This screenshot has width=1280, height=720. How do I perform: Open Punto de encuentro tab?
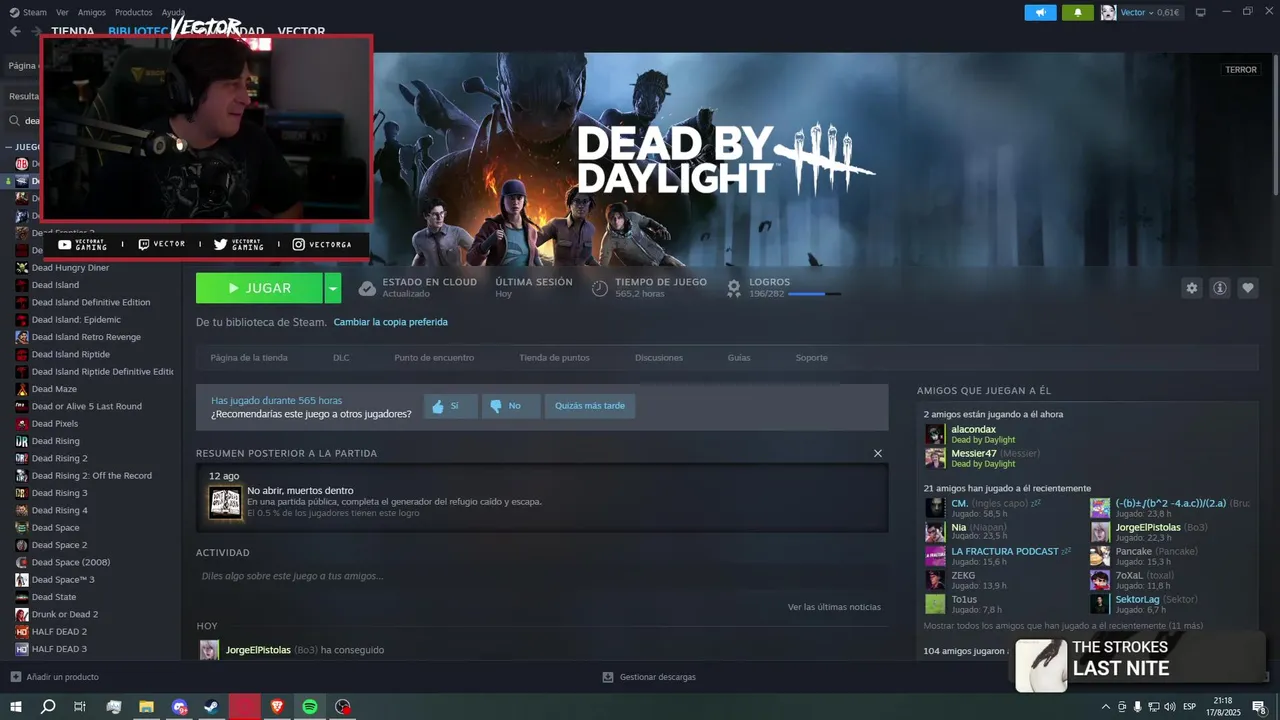[x=434, y=358]
